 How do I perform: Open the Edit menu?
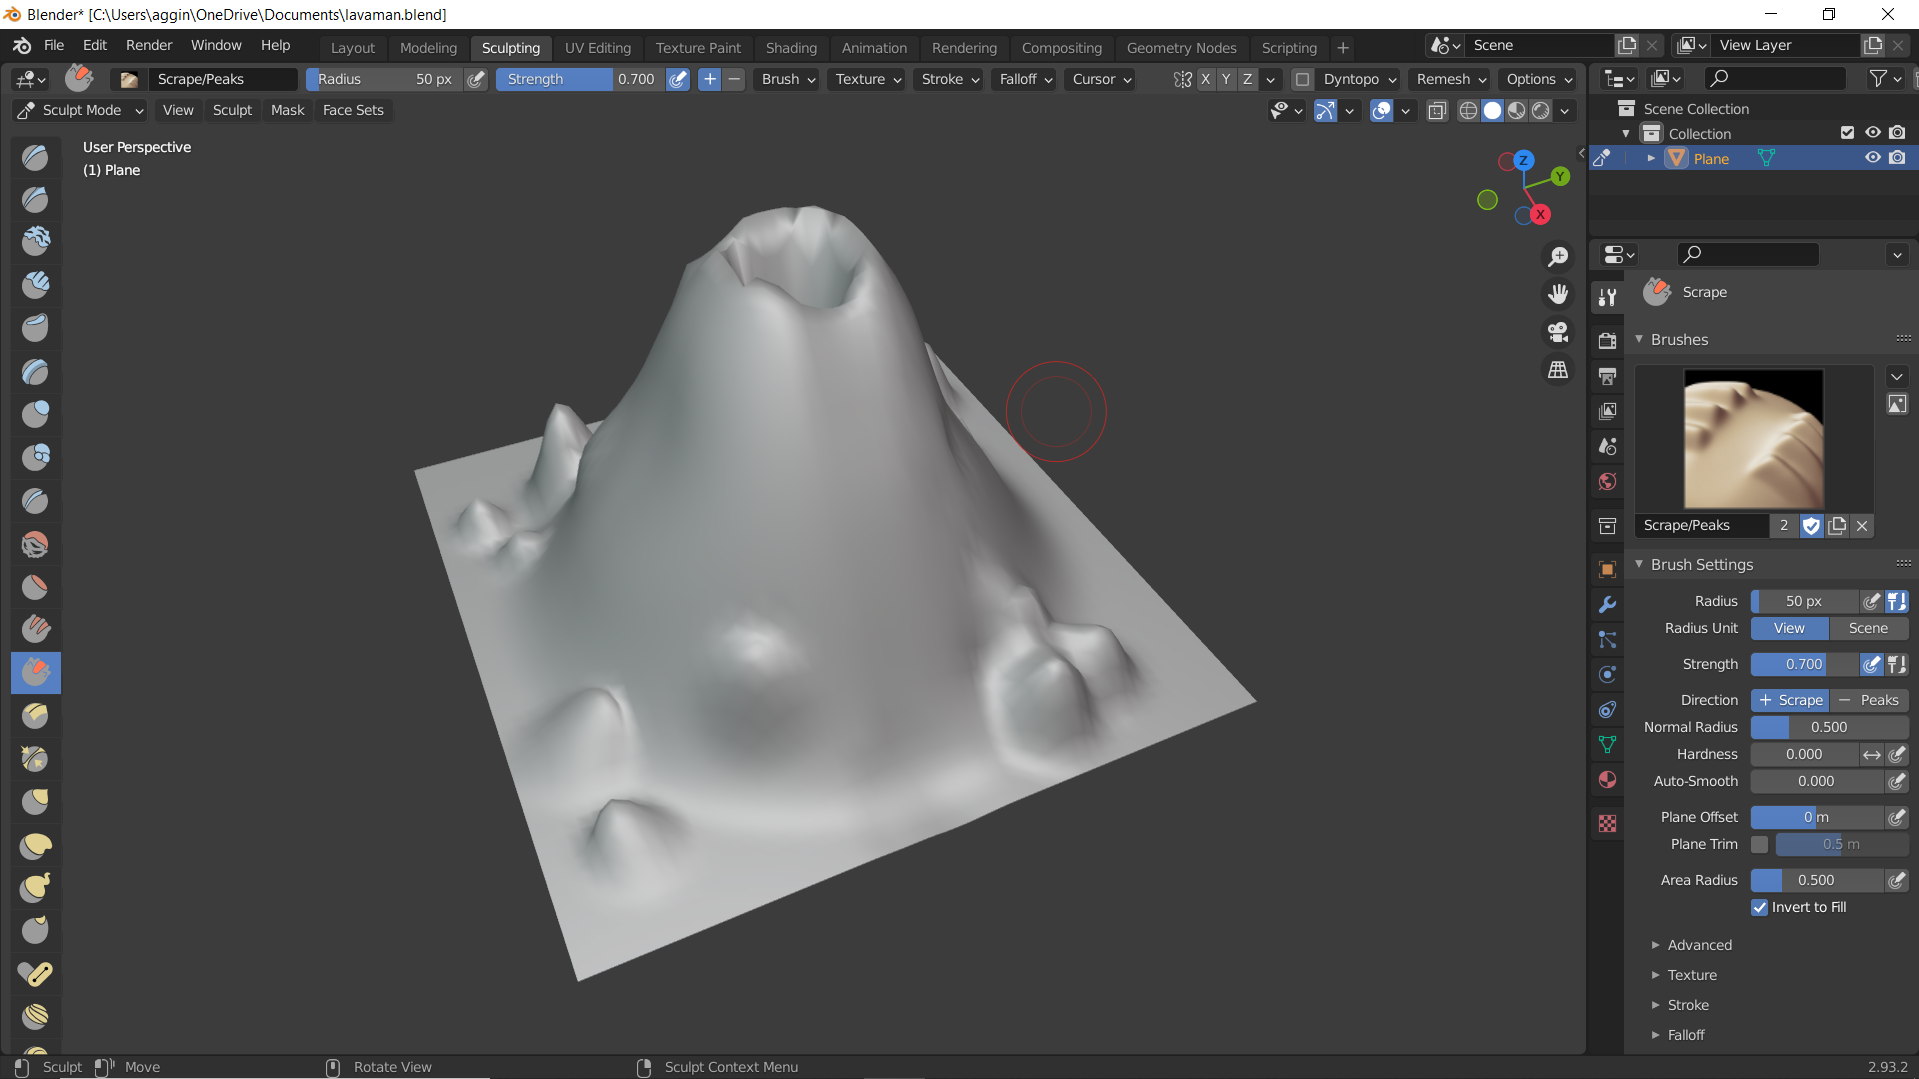tap(95, 45)
